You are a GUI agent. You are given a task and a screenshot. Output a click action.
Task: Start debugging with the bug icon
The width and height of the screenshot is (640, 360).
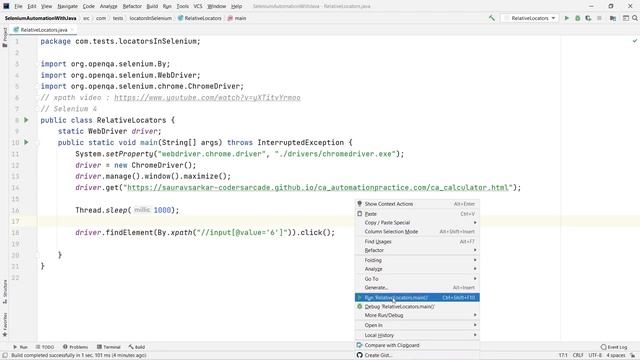click(x=578, y=18)
